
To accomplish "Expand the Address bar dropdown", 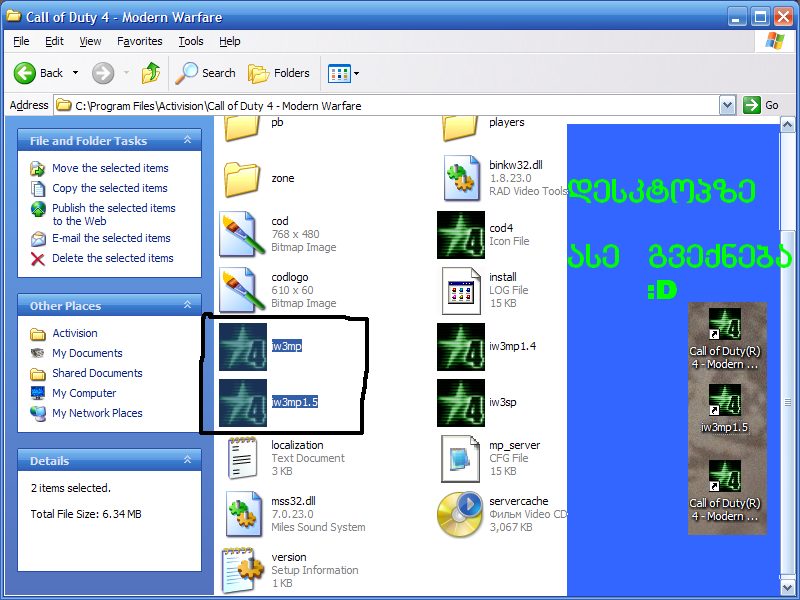I will (x=727, y=106).
